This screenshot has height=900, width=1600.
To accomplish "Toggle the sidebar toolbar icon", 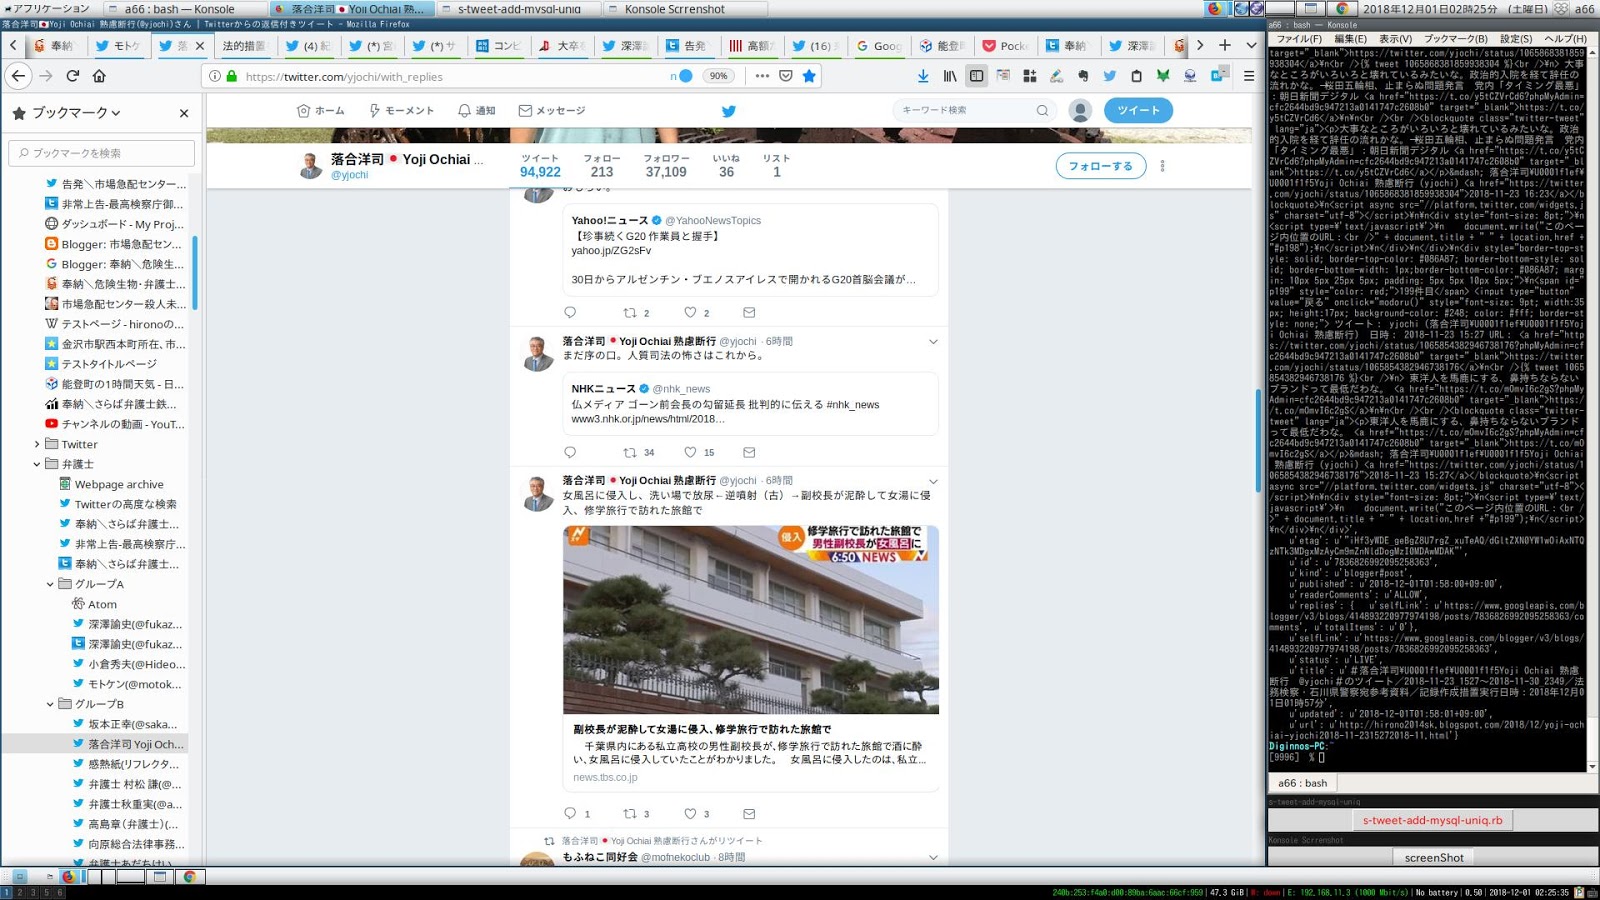I will pos(977,76).
